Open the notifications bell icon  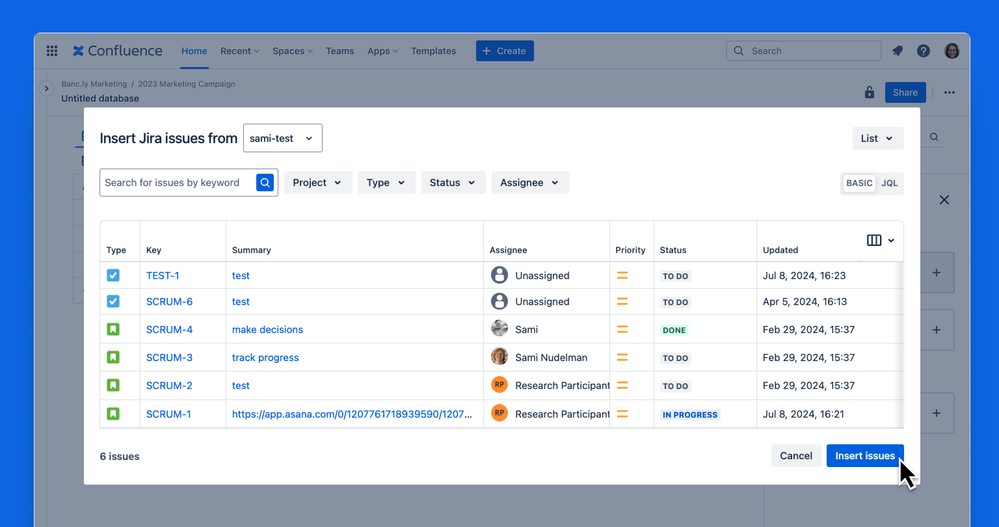coord(897,51)
